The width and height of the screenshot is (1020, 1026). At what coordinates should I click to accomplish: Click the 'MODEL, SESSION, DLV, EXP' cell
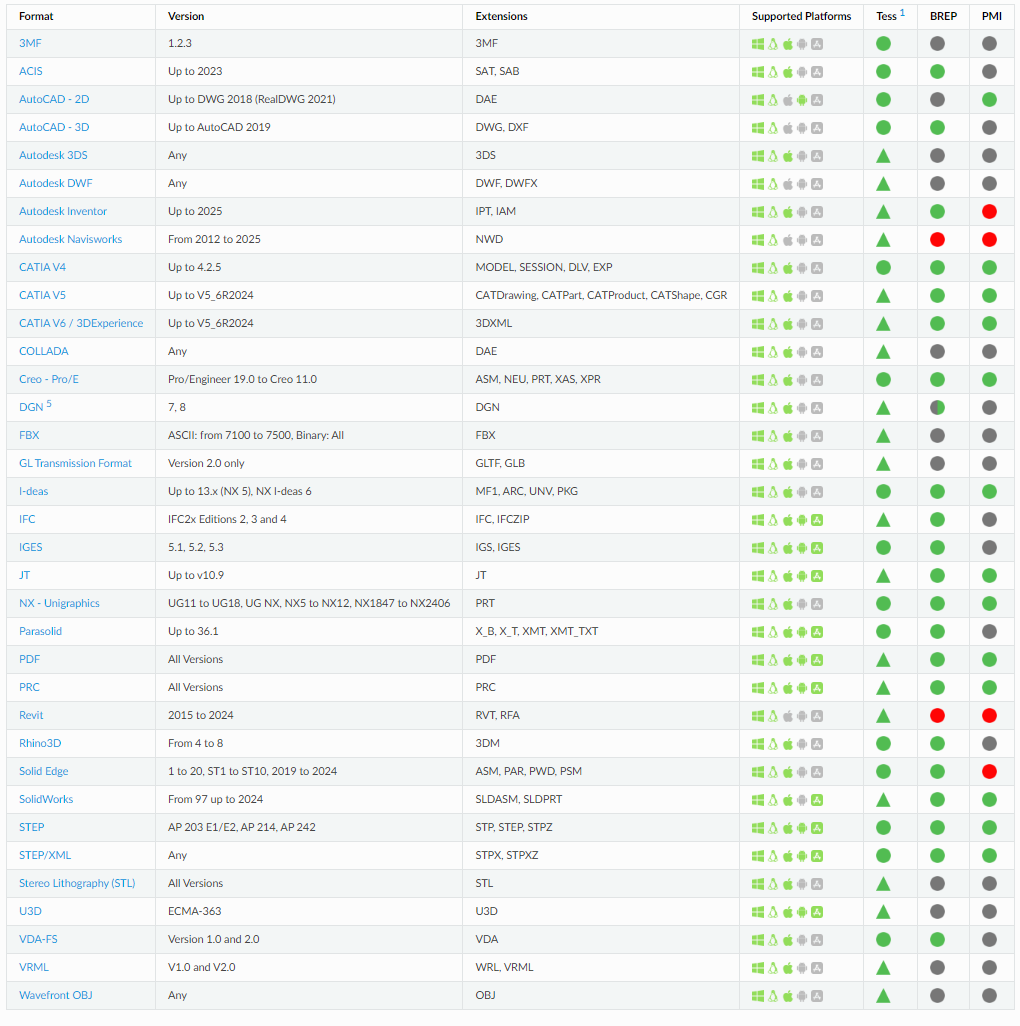click(544, 268)
